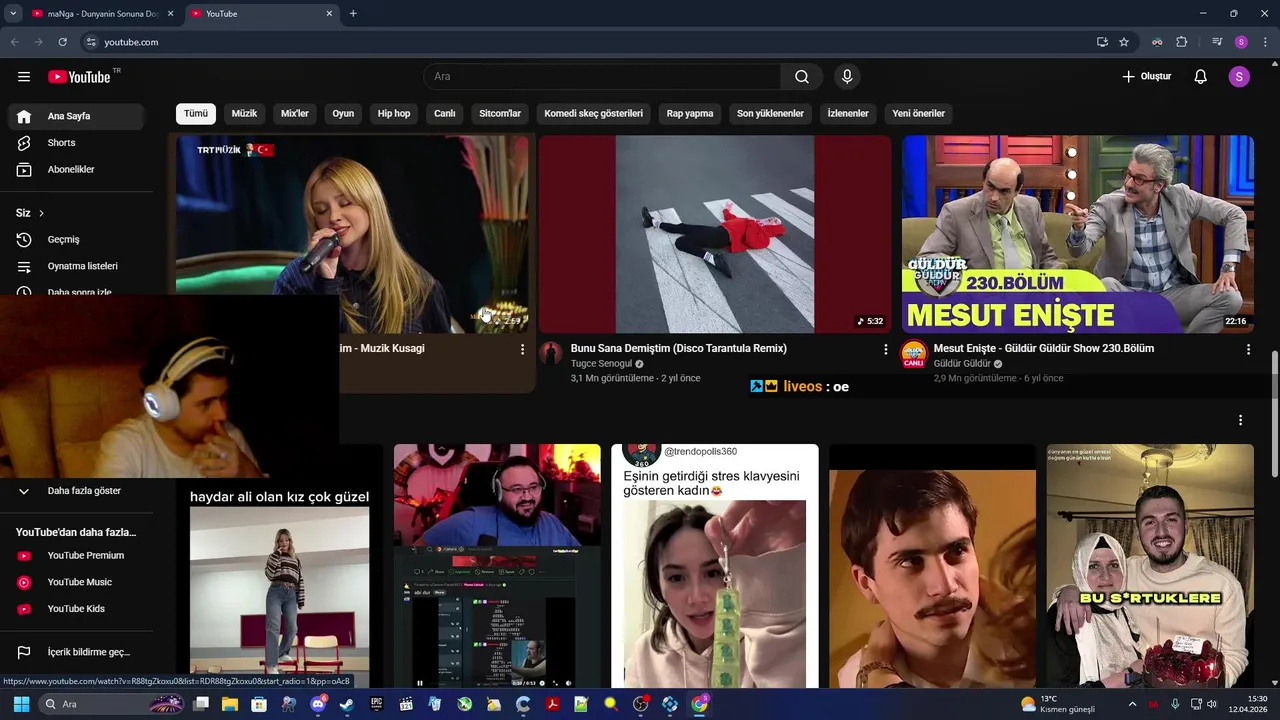Bookmark this page with star icon
The height and width of the screenshot is (720, 1280).
(x=1124, y=42)
